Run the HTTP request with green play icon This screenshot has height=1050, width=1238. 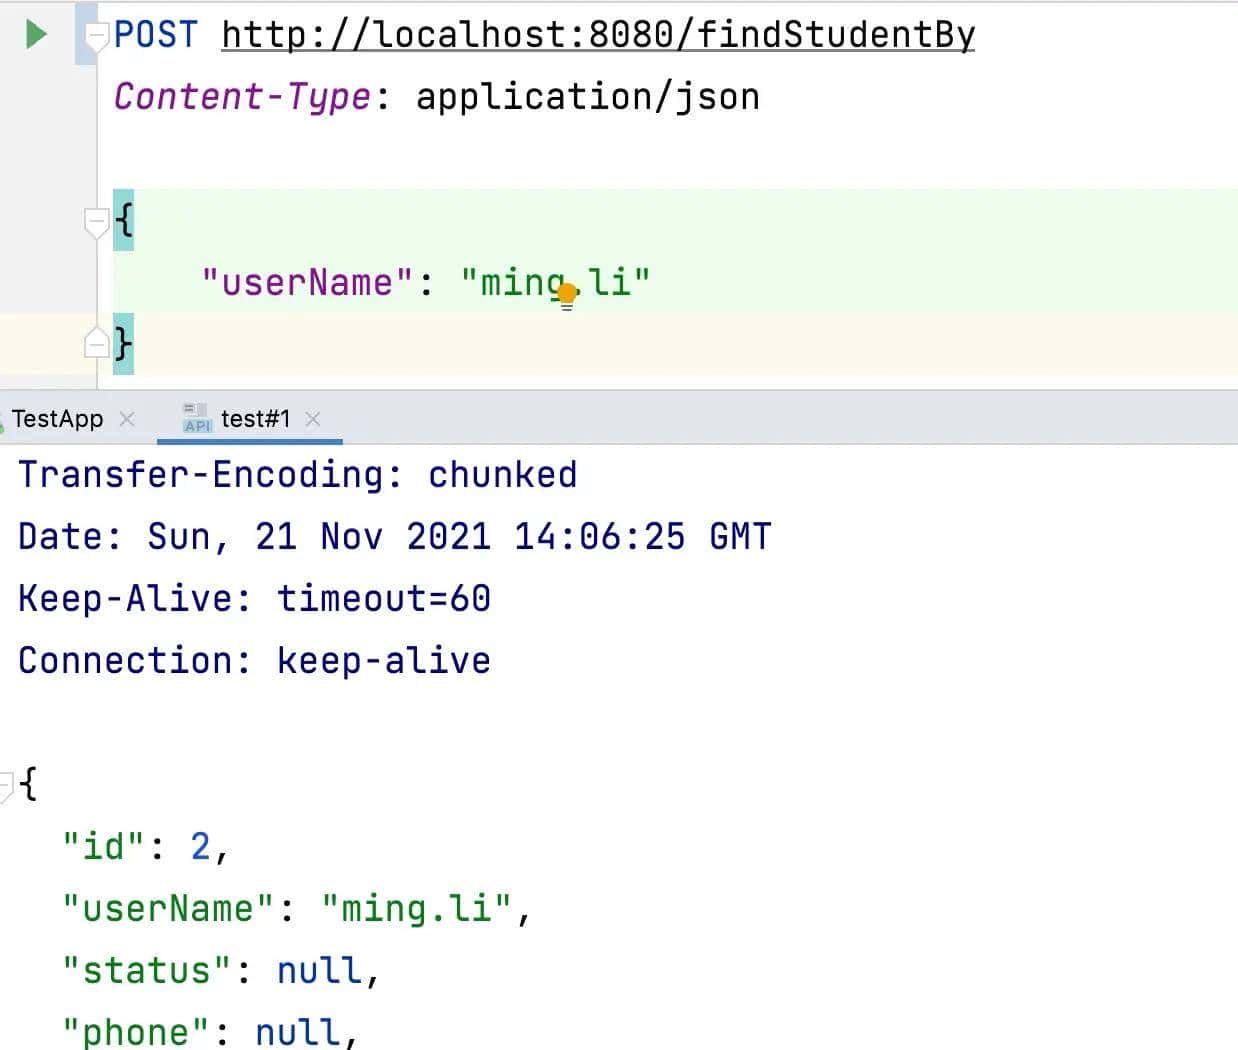coord(36,34)
